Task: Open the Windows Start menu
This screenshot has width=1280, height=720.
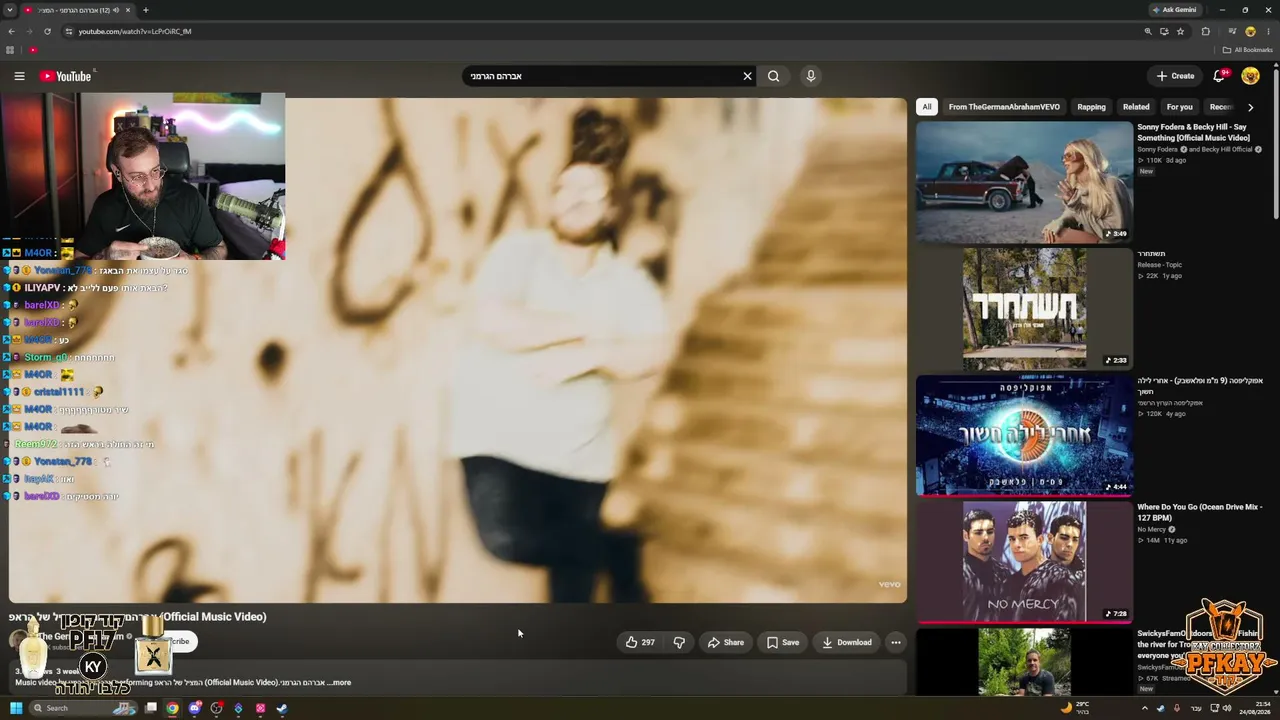Action: point(16,708)
